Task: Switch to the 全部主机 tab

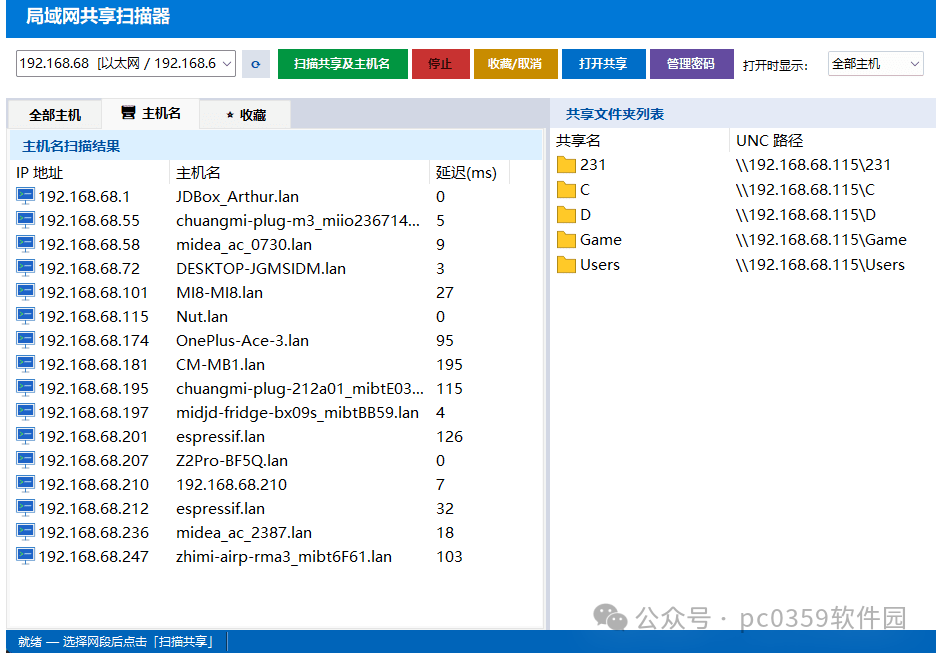Action: pos(55,115)
